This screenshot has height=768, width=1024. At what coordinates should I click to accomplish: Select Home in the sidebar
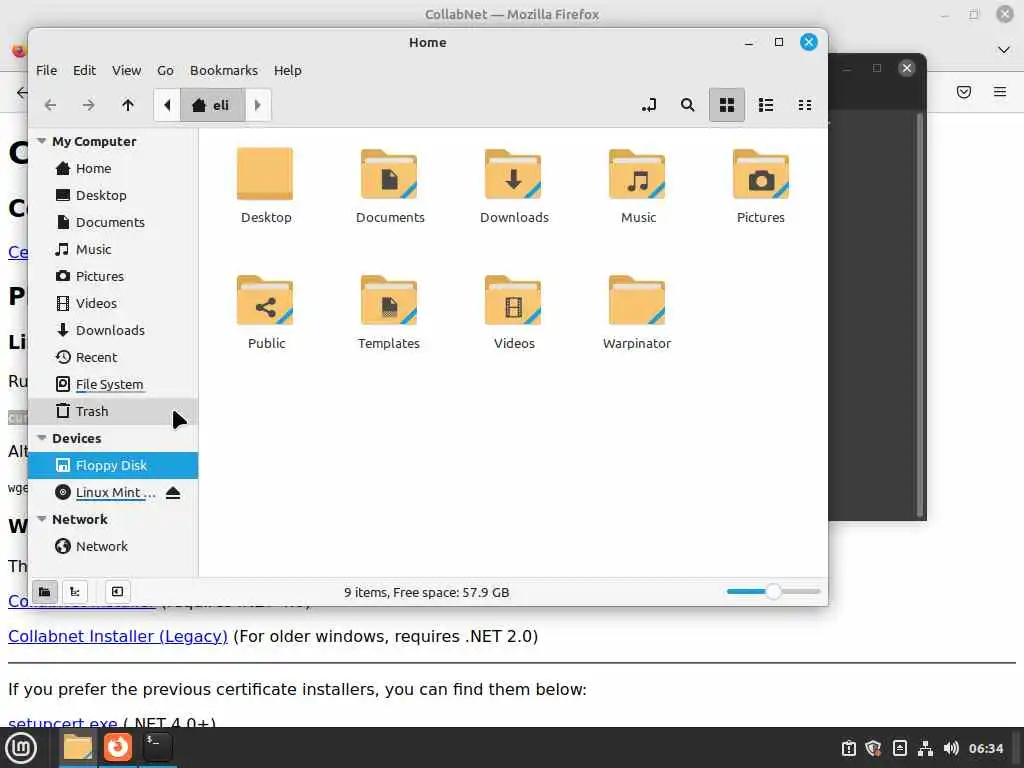[113, 168]
